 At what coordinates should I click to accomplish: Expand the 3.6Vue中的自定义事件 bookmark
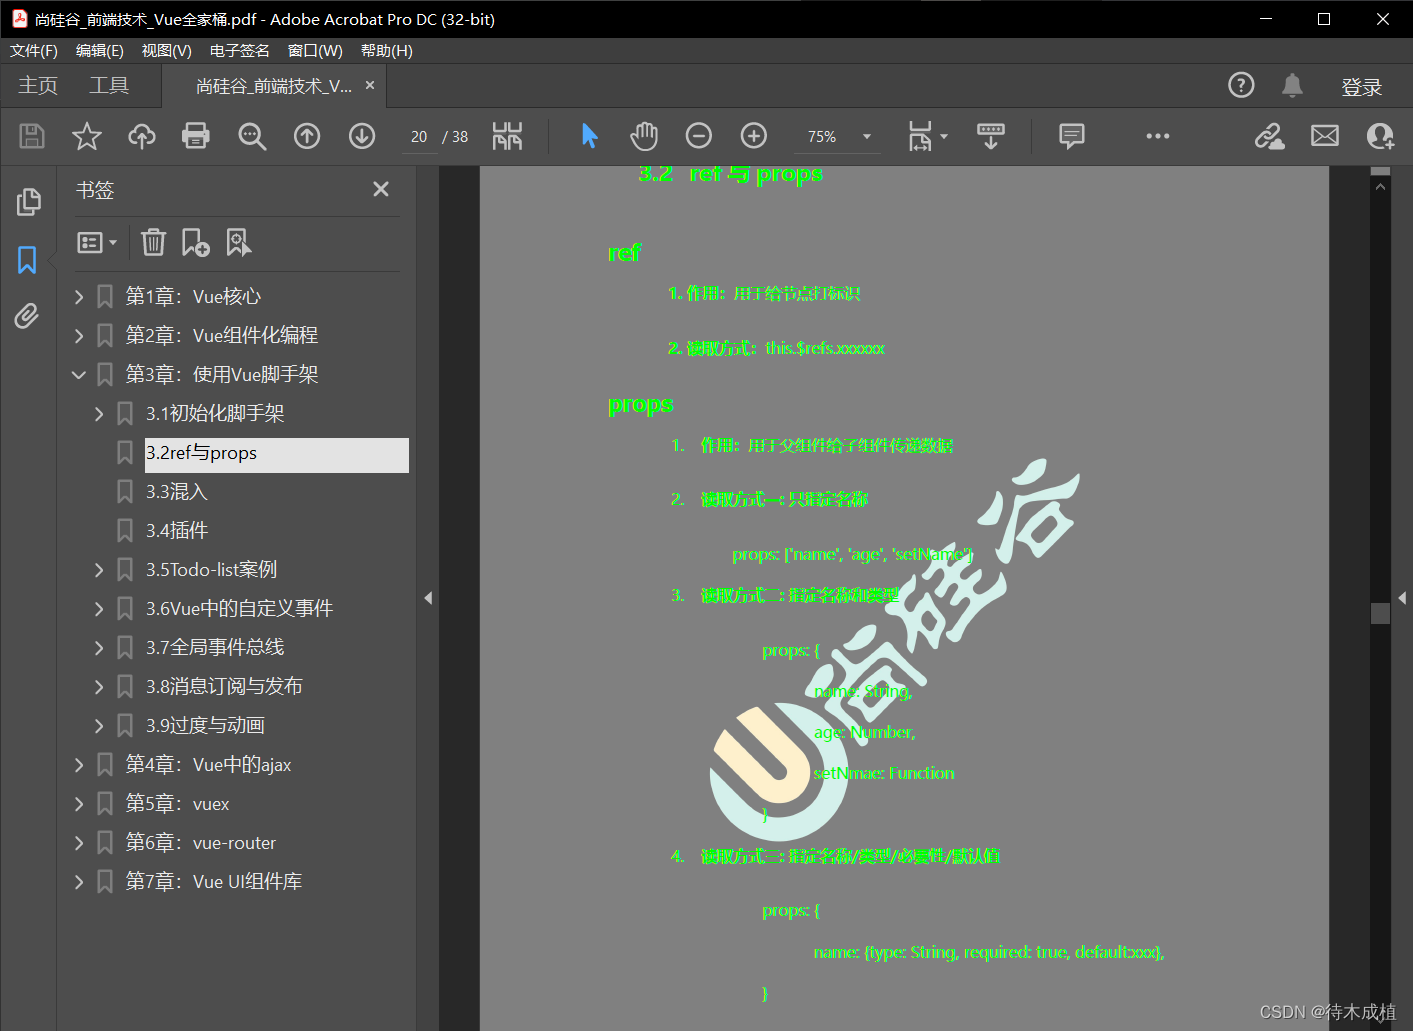coord(99,608)
